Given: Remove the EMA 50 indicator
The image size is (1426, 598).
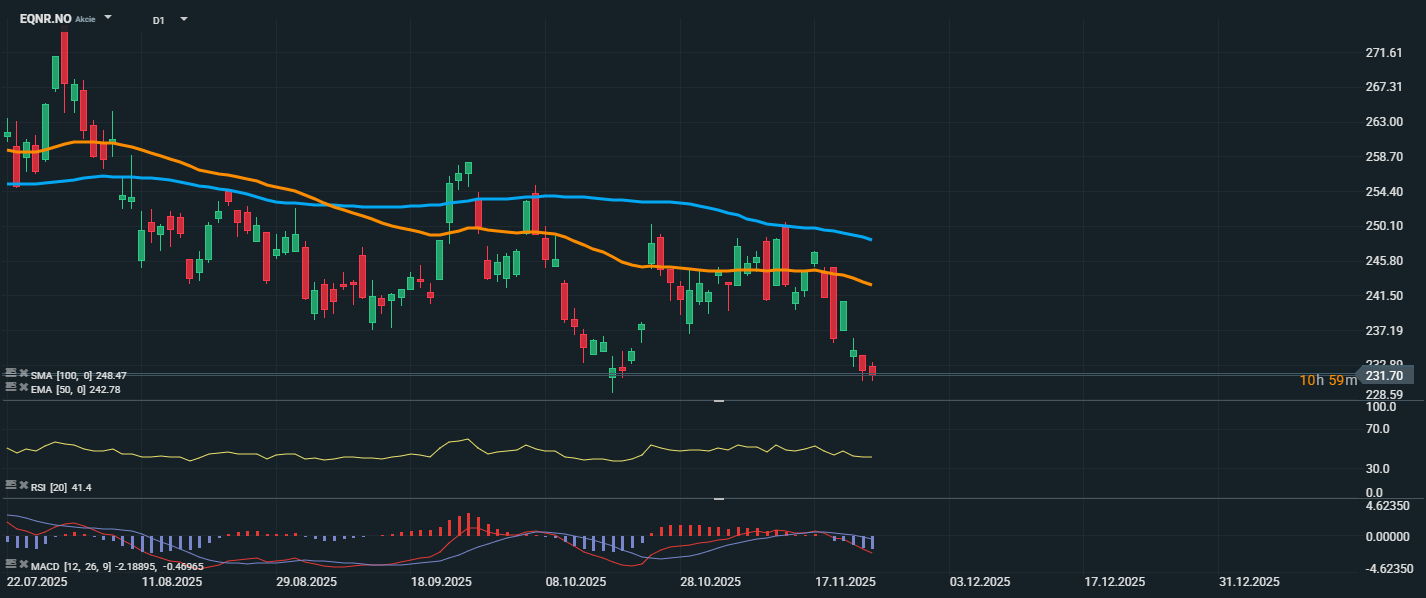Looking at the screenshot, I should coord(23,387).
